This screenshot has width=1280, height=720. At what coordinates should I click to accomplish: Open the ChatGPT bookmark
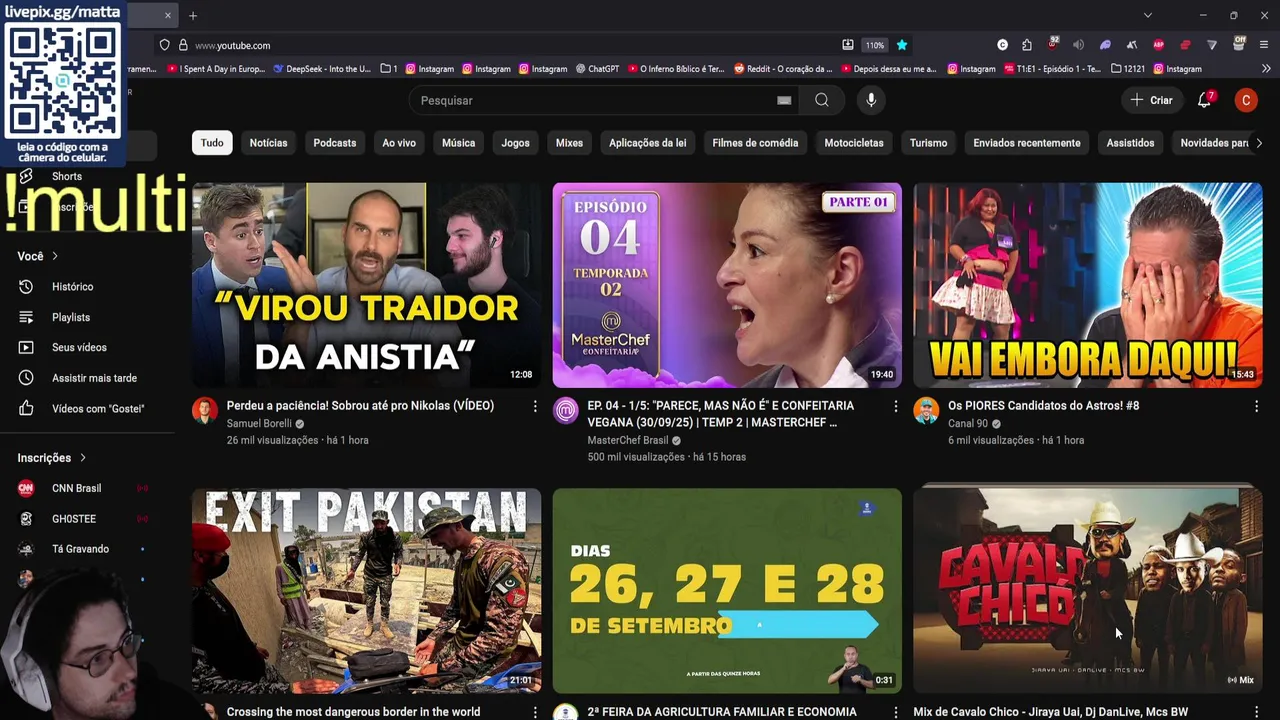(596, 69)
